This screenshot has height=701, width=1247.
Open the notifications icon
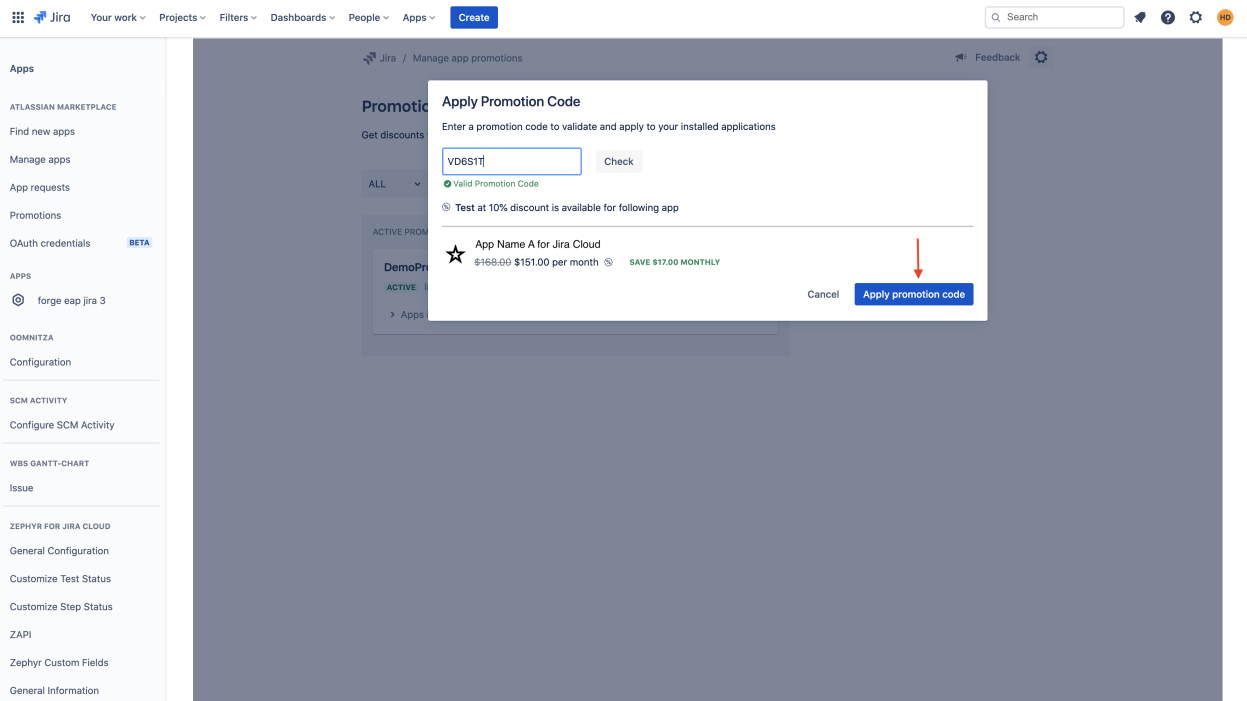click(x=1140, y=17)
